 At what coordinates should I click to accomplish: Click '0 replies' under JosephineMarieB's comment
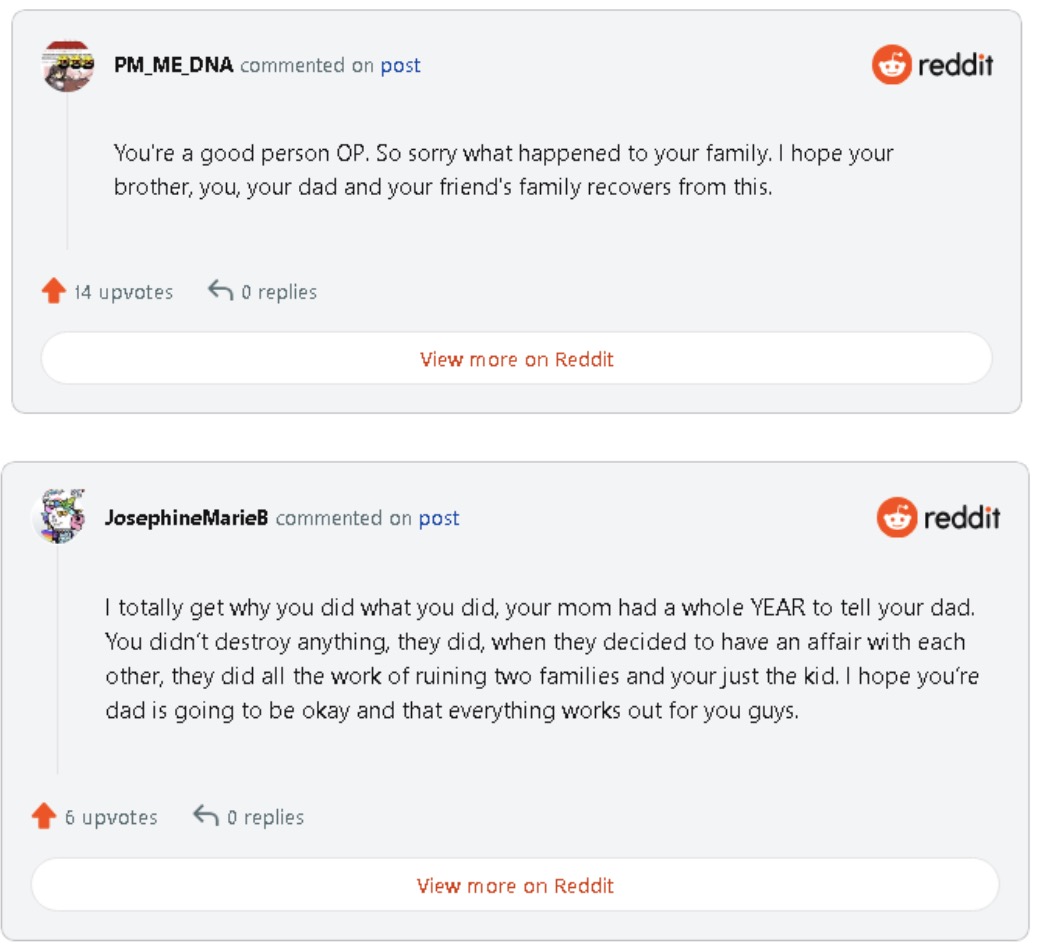click(265, 817)
